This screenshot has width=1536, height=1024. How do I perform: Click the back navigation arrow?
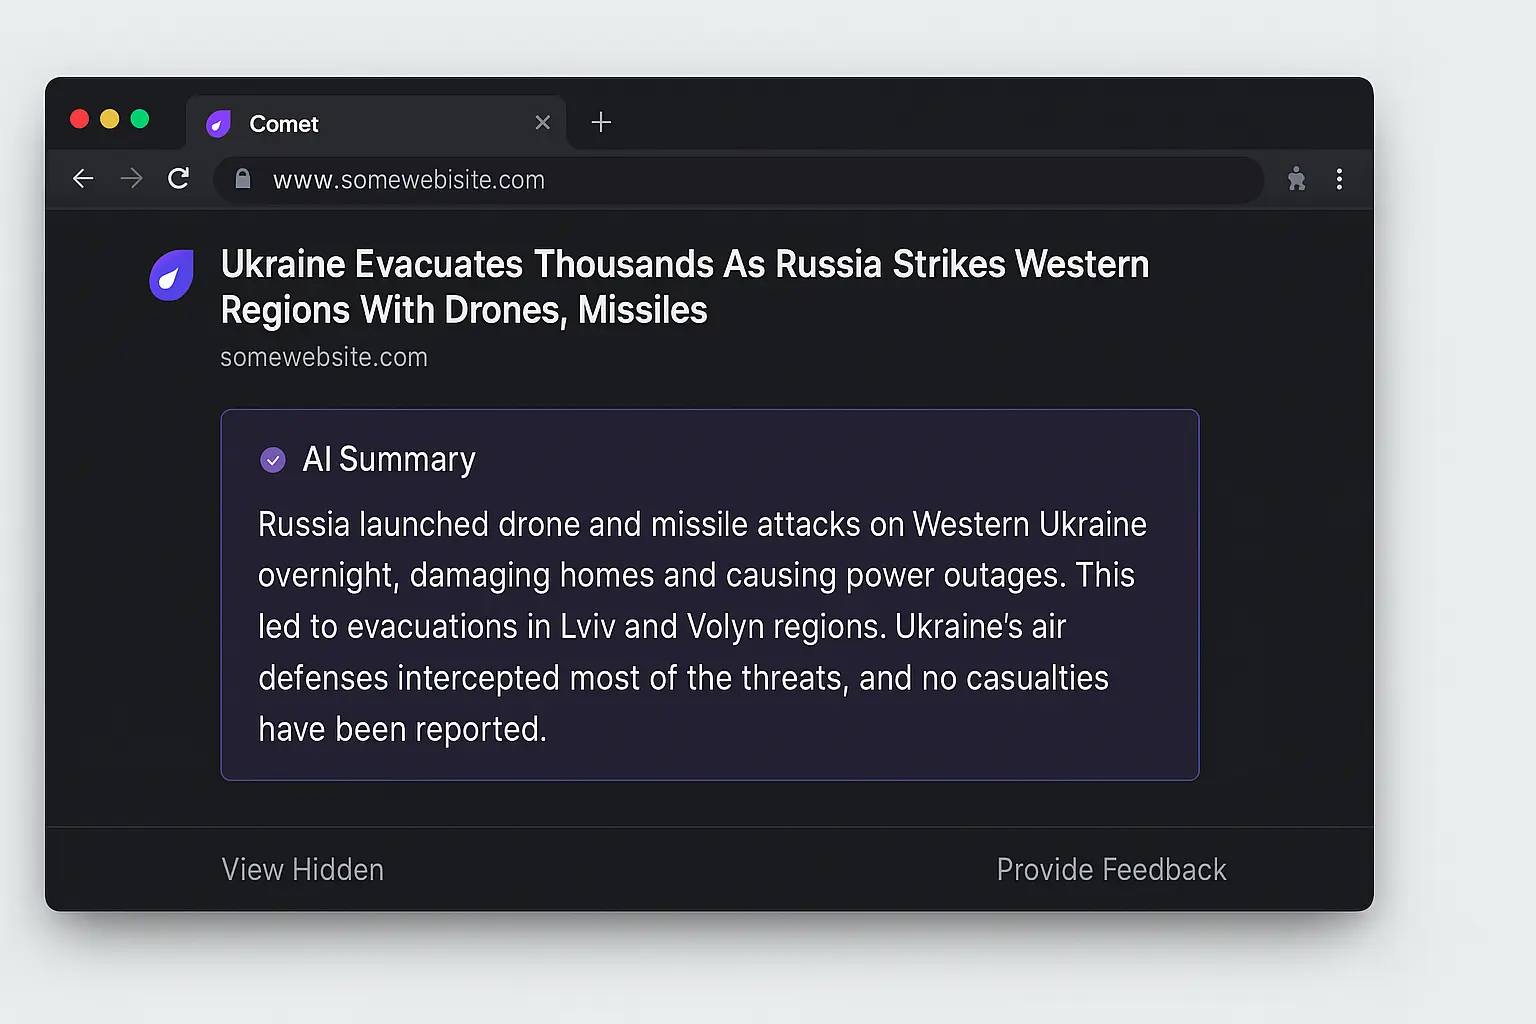tap(83, 179)
